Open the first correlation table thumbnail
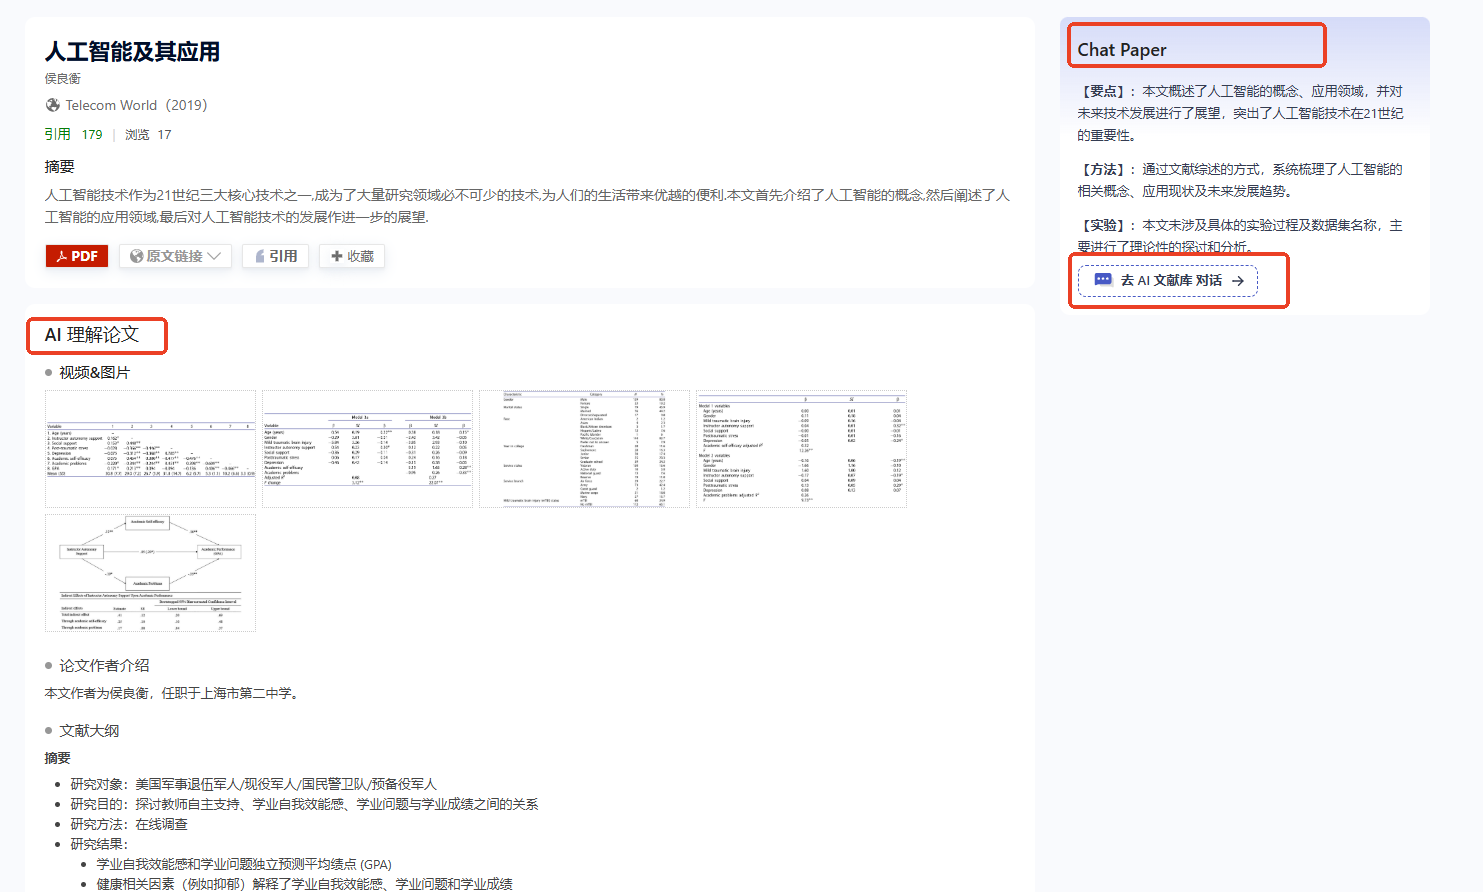This screenshot has width=1483, height=892. click(149, 447)
